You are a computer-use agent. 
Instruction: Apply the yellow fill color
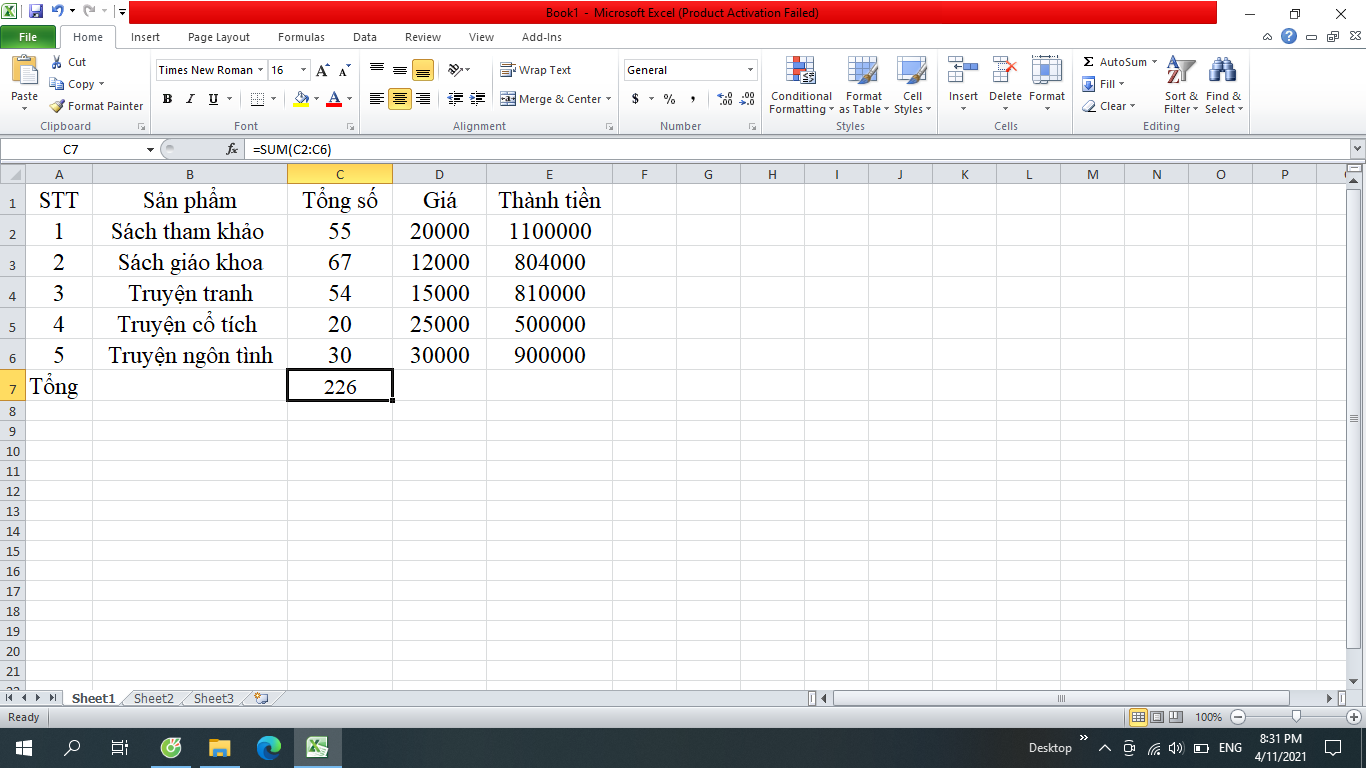pyautogui.click(x=302, y=99)
